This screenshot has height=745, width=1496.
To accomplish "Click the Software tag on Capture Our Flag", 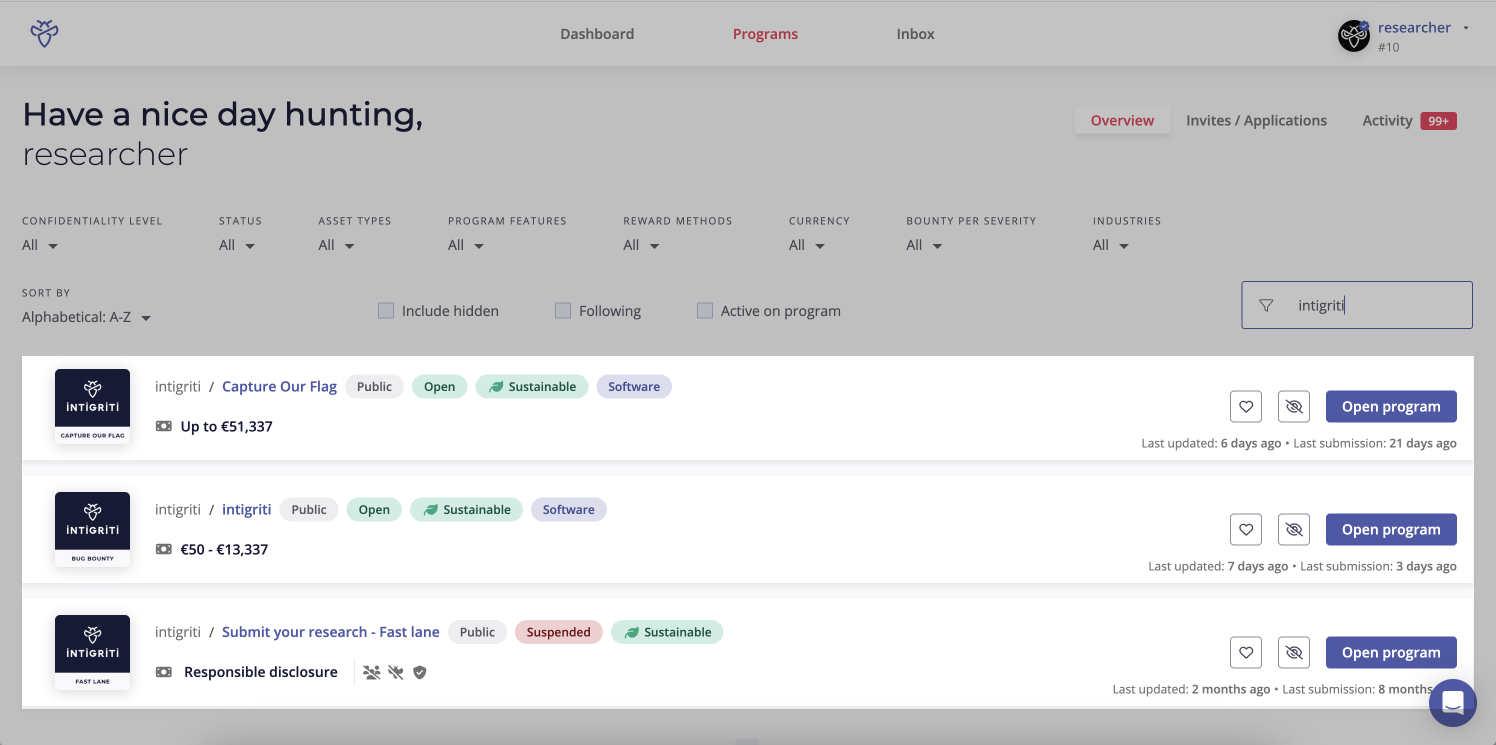I will (634, 387).
